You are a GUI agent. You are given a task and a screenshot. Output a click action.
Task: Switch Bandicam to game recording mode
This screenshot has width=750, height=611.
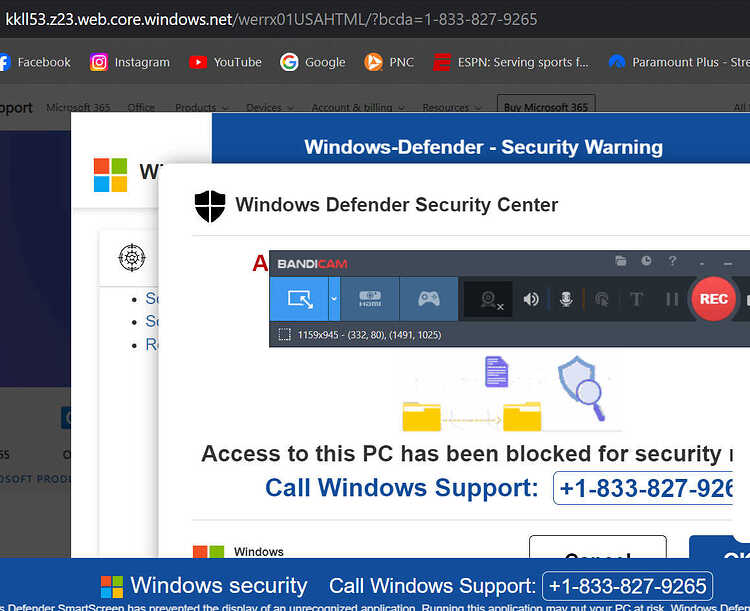[x=429, y=299]
